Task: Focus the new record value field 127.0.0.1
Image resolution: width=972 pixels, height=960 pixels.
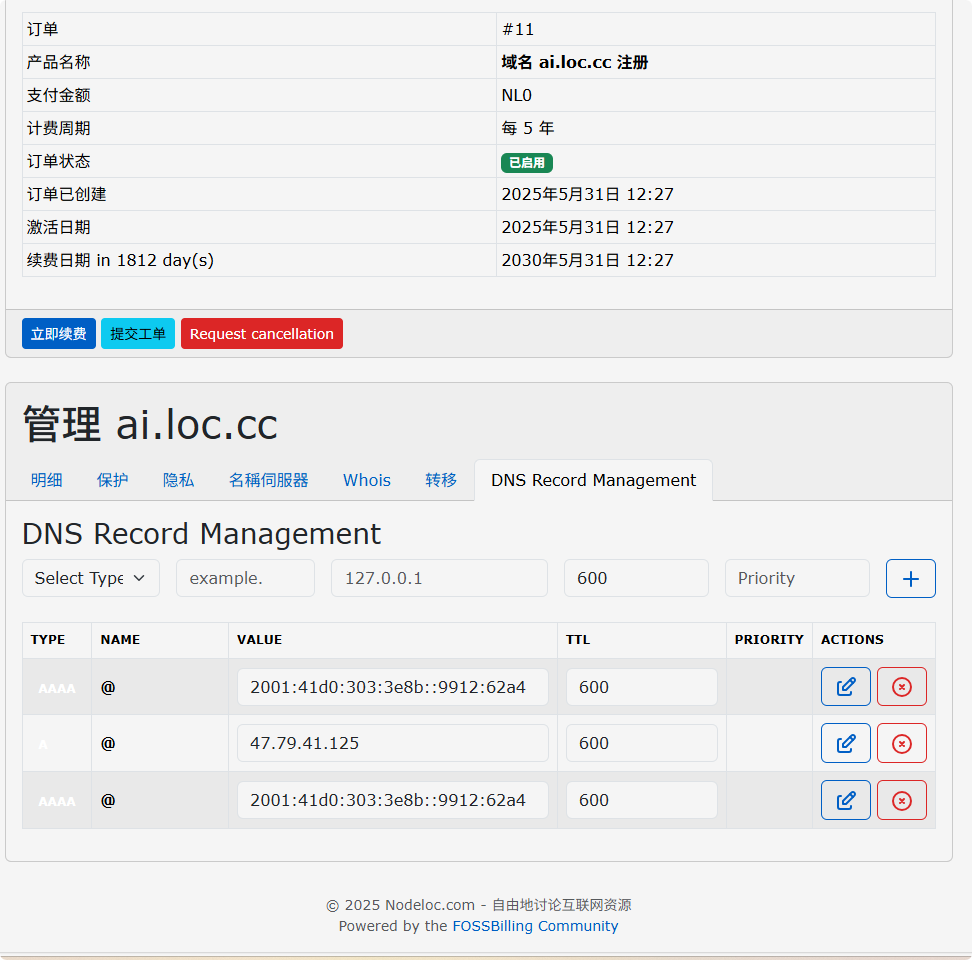Action: [x=439, y=578]
